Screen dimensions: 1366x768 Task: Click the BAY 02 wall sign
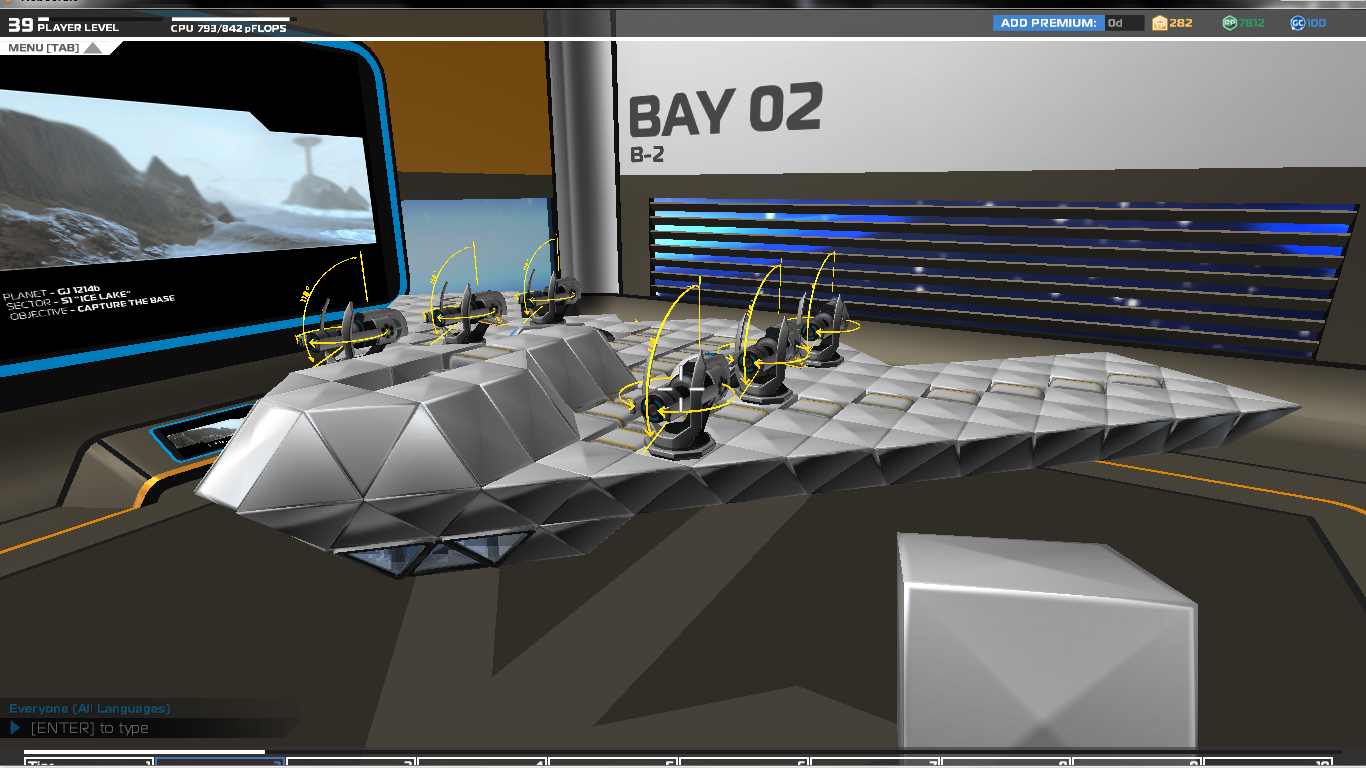click(725, 110)
